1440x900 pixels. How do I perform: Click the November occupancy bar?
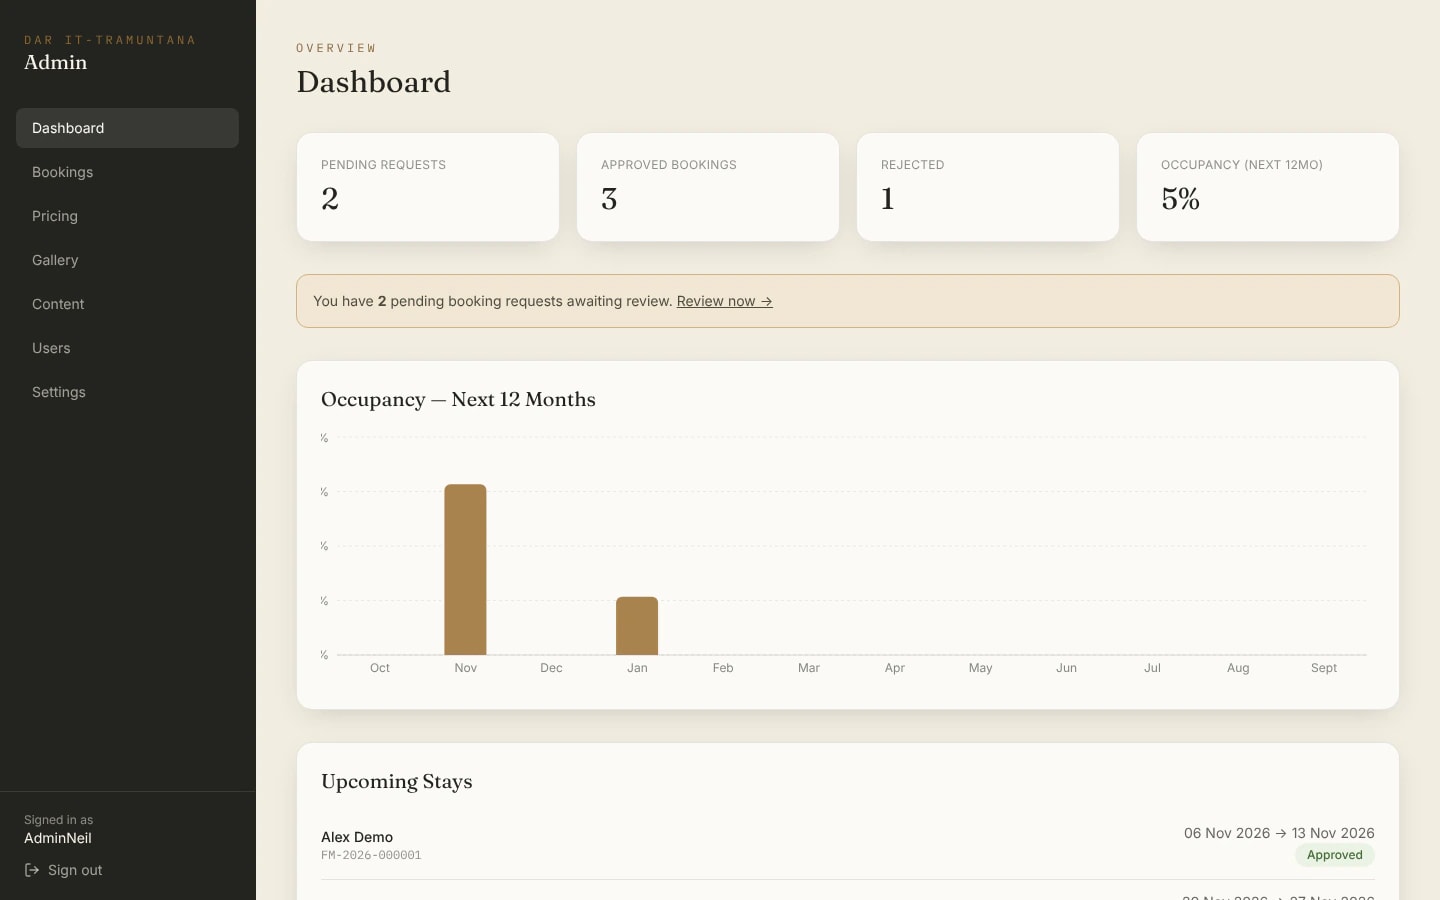465,569
